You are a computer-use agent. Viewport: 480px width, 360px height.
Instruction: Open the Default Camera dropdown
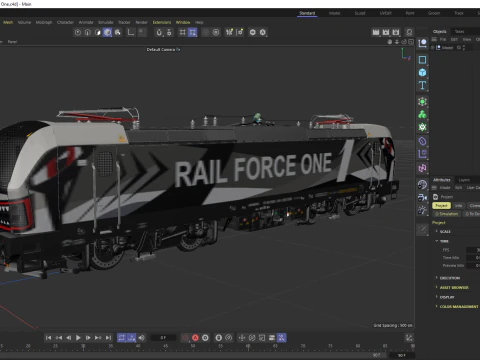pos(163,49)
